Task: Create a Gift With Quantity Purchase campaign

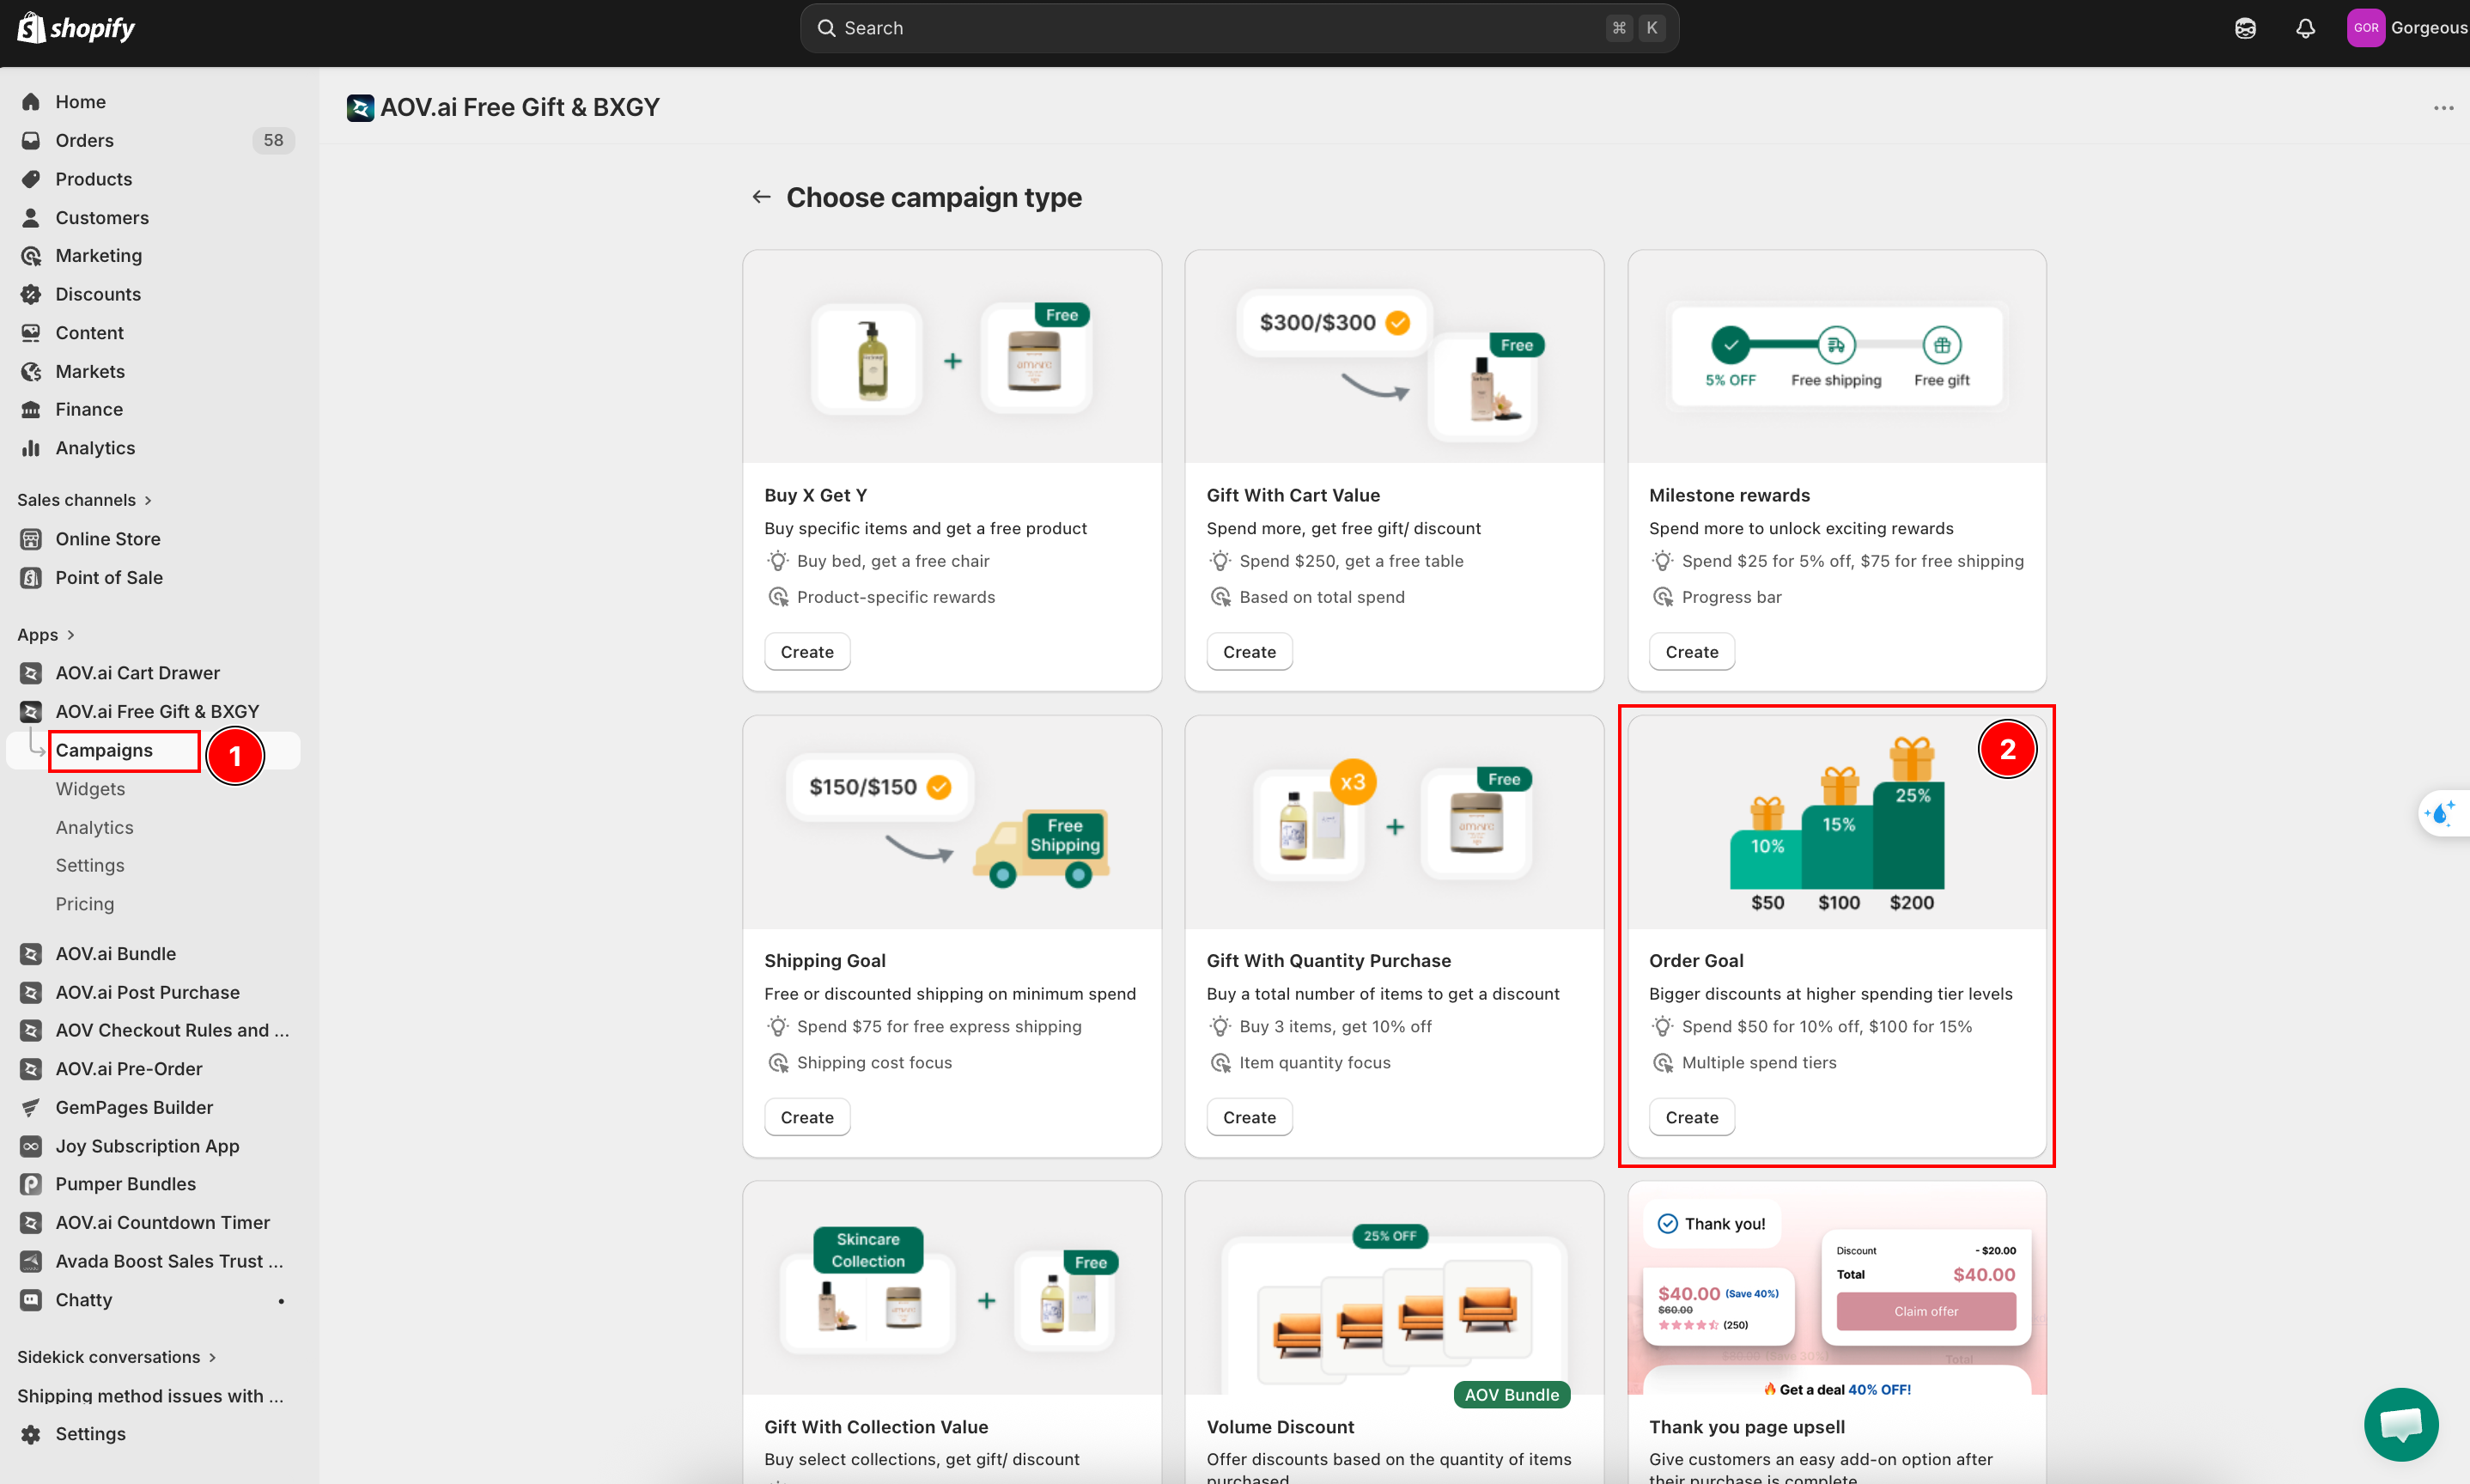Action: pos(1249,1117)
